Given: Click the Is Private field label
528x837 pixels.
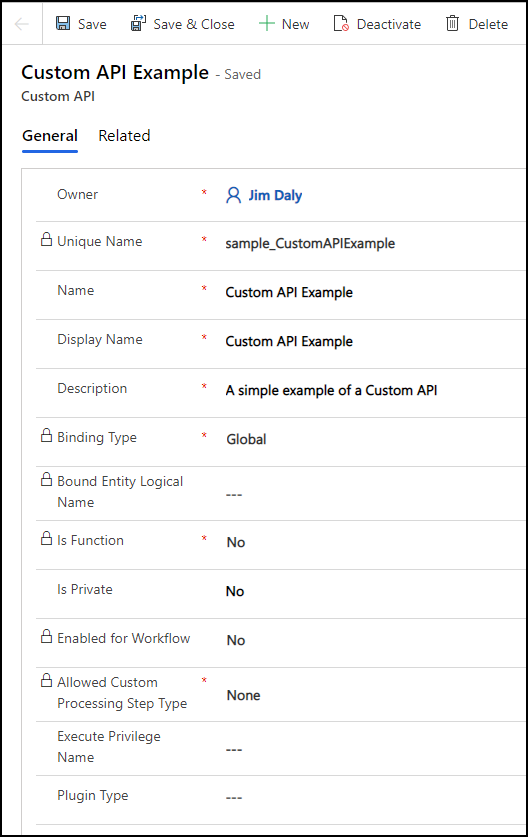Looking at the screenshot, I should point(85,589).
